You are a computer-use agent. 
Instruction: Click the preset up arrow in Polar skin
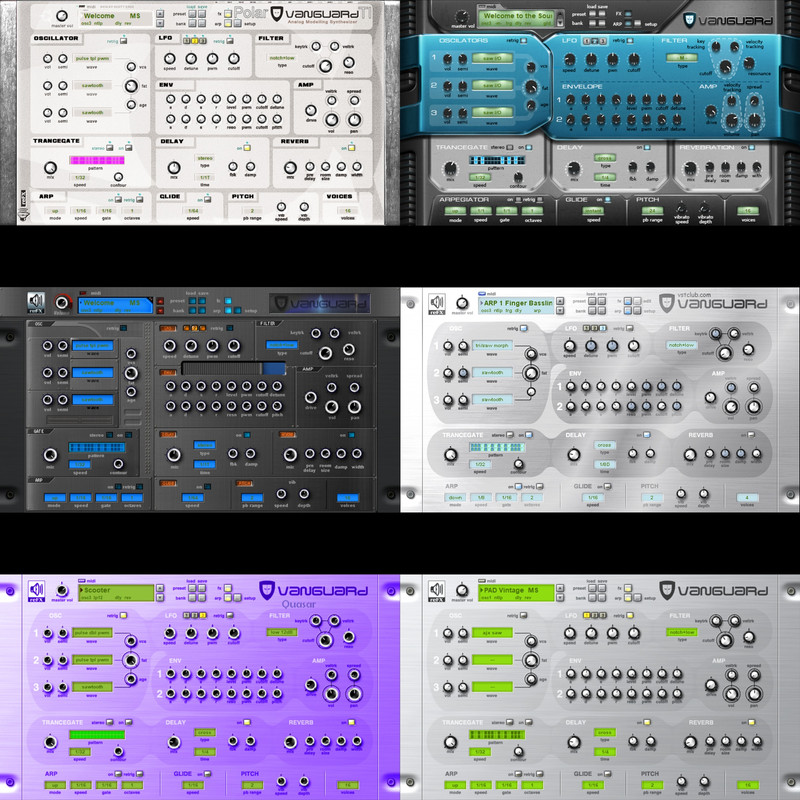coord(160,14)
